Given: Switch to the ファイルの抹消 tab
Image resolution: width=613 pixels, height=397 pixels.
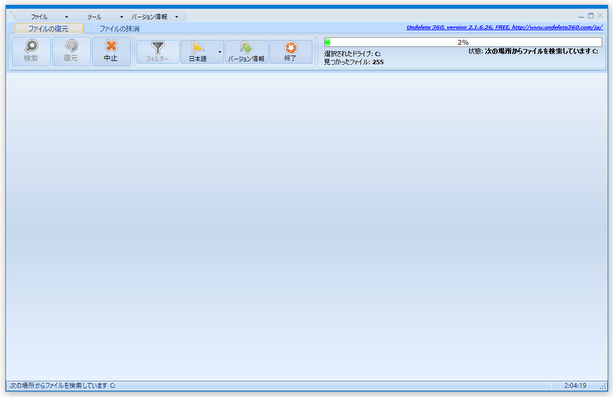Looking at the screenshot, I should click(119, 29).
